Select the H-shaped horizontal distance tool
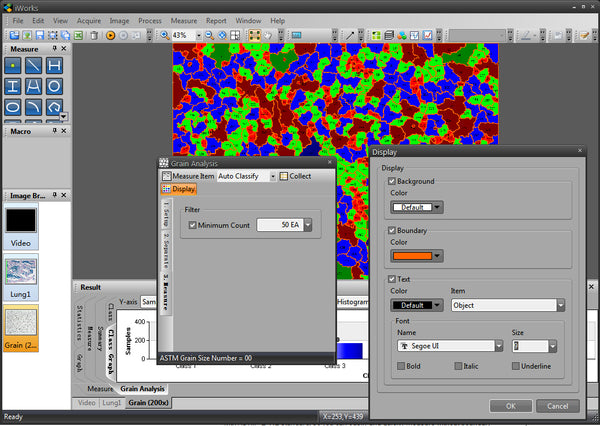This screenshot has width=600, height=426. [54, 65]
